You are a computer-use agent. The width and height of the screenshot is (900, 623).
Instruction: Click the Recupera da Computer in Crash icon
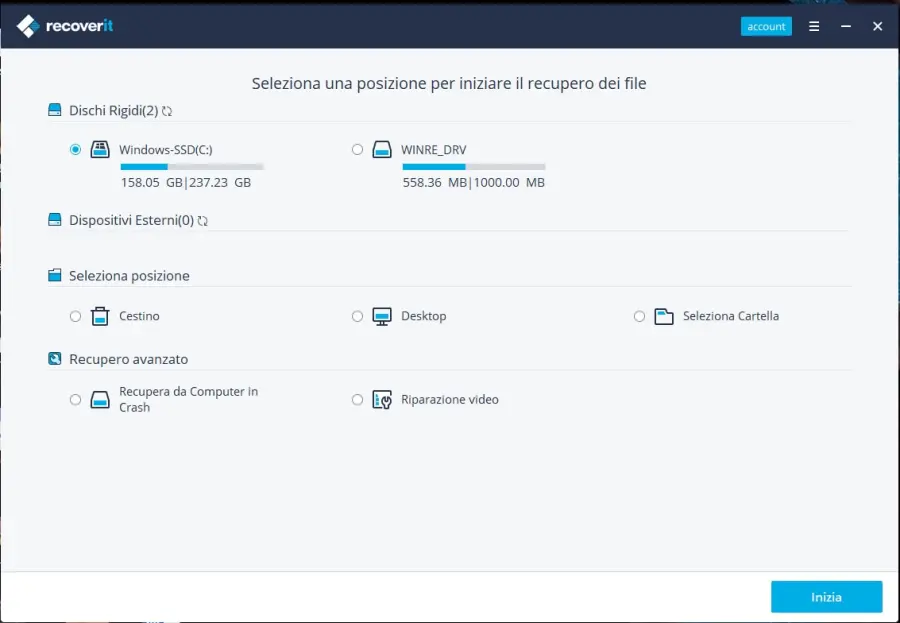point(100,398)
